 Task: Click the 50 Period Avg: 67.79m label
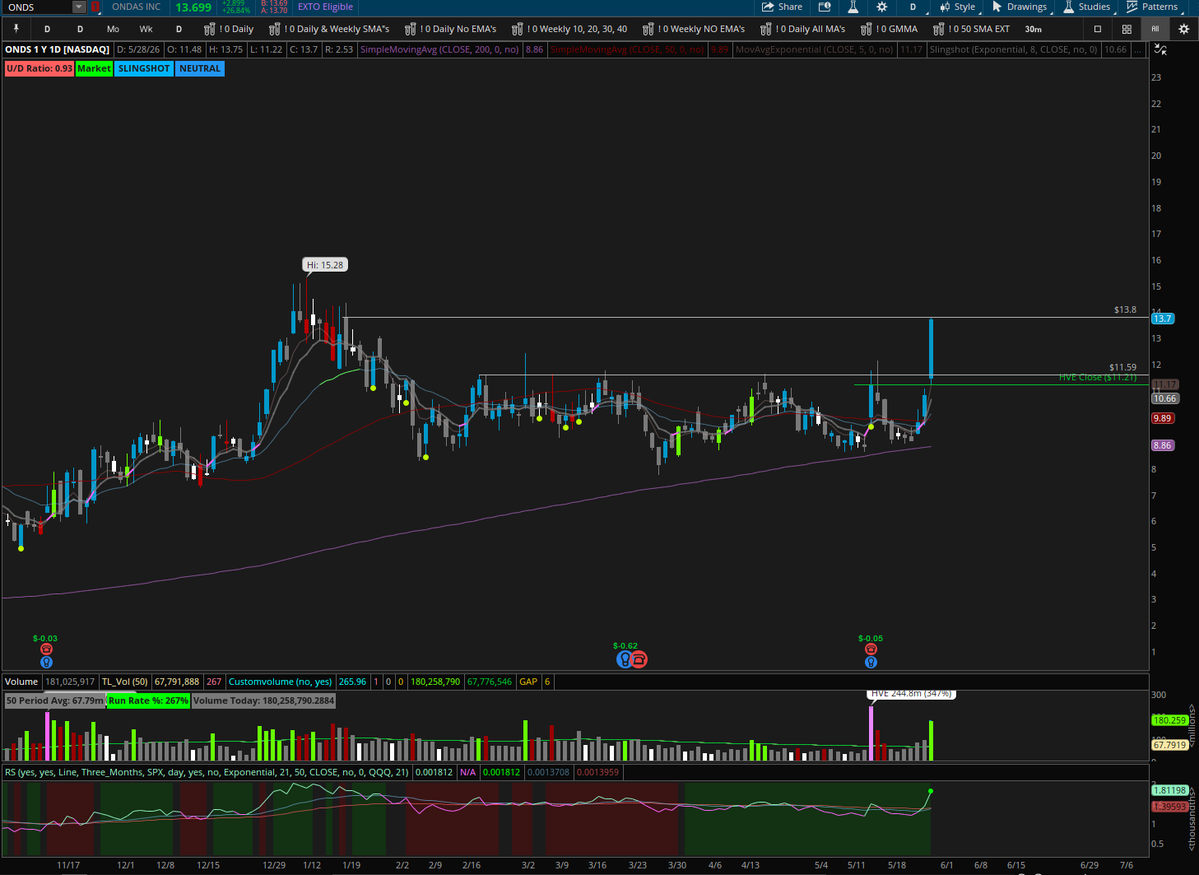[55, 701]
